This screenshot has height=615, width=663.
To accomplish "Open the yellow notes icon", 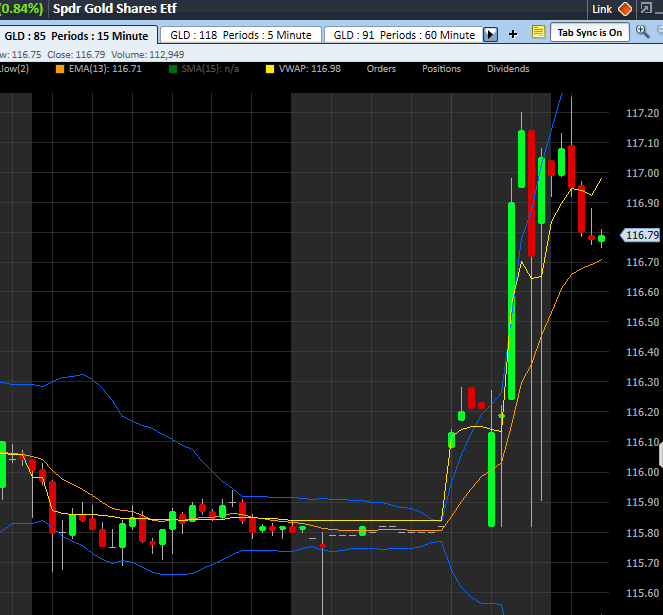I will 538,33.
